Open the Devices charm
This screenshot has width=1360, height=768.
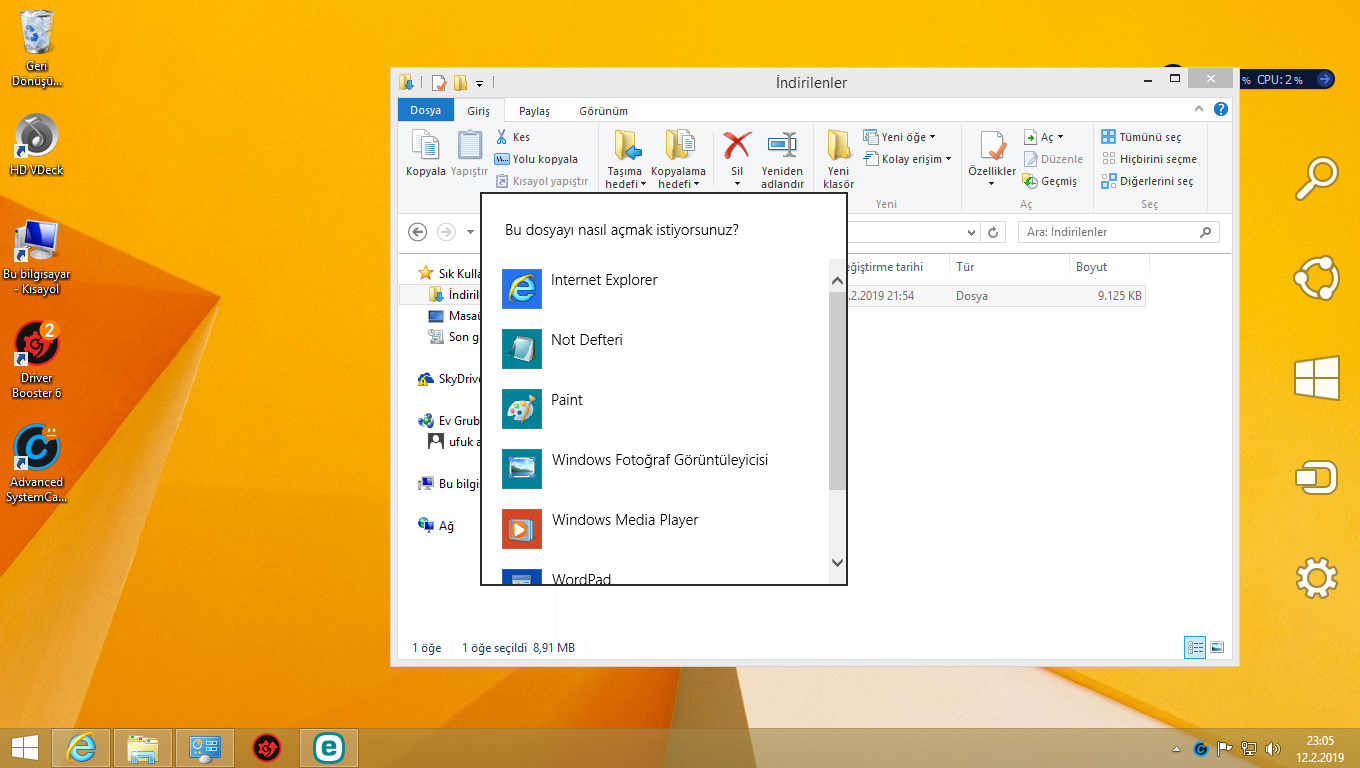pyautogui.click(x=1316, y=478)
